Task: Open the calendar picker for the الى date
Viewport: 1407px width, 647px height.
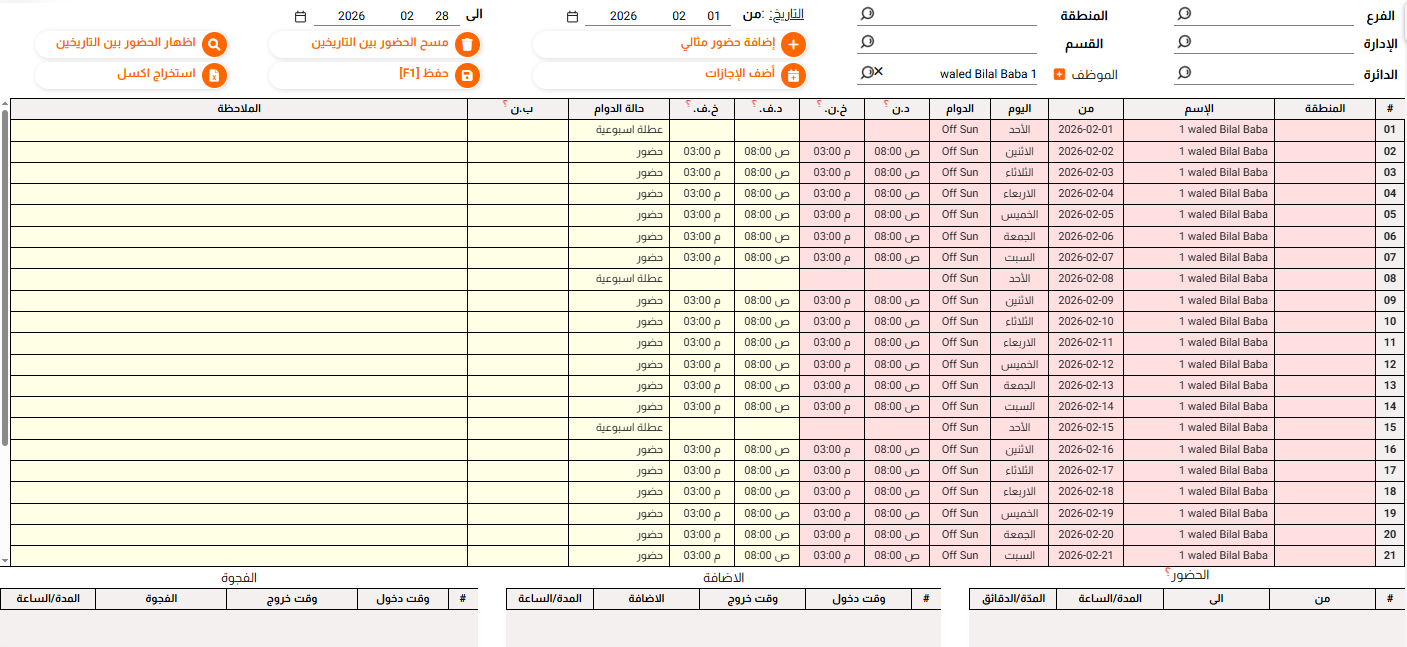Action: (301, 17)
